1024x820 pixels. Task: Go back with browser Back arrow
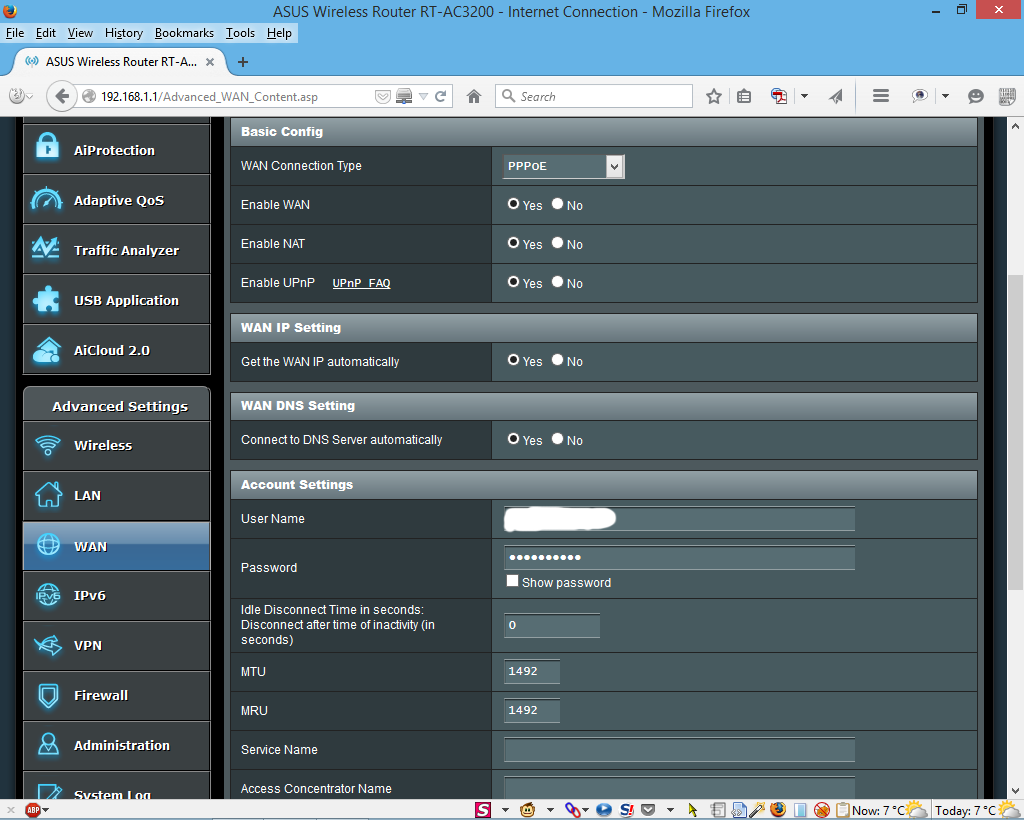click(62, 97)
